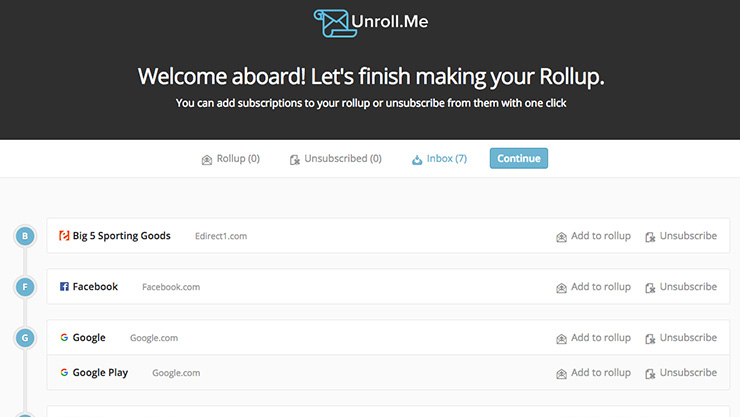Click the Inbox tray icon

(x=417, y=159)
